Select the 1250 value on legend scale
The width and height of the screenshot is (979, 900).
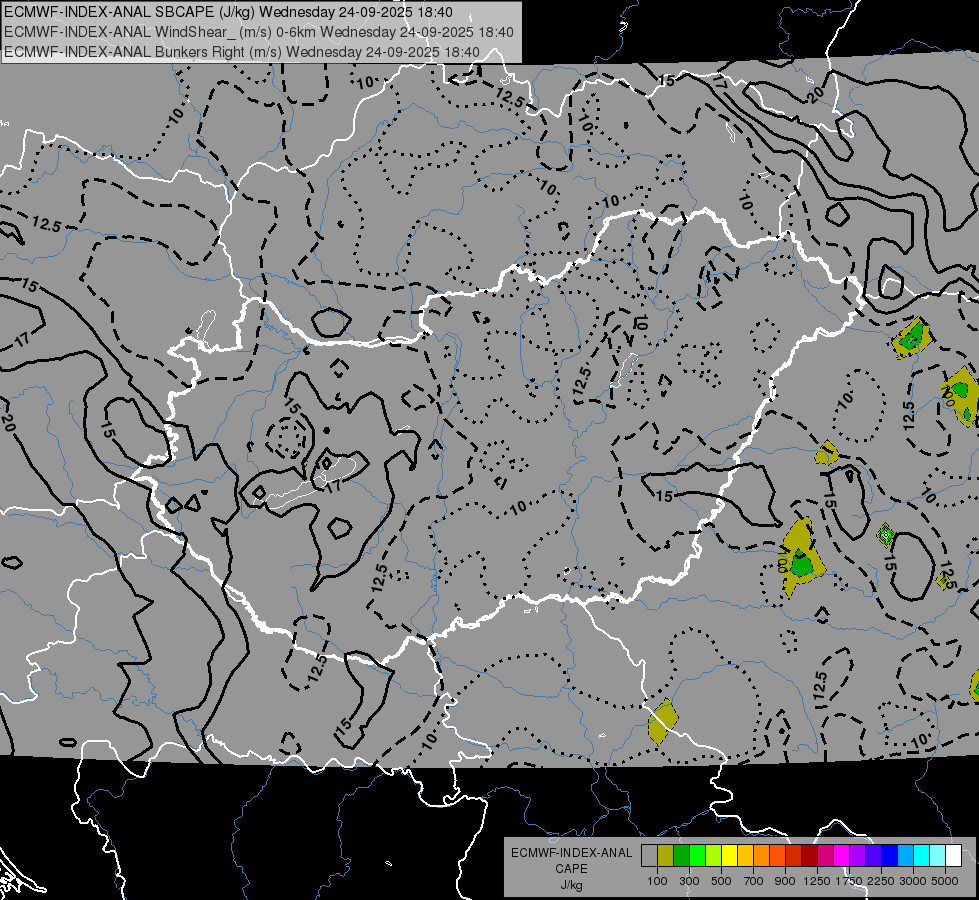pyautogui.click(x=817, y=881)
